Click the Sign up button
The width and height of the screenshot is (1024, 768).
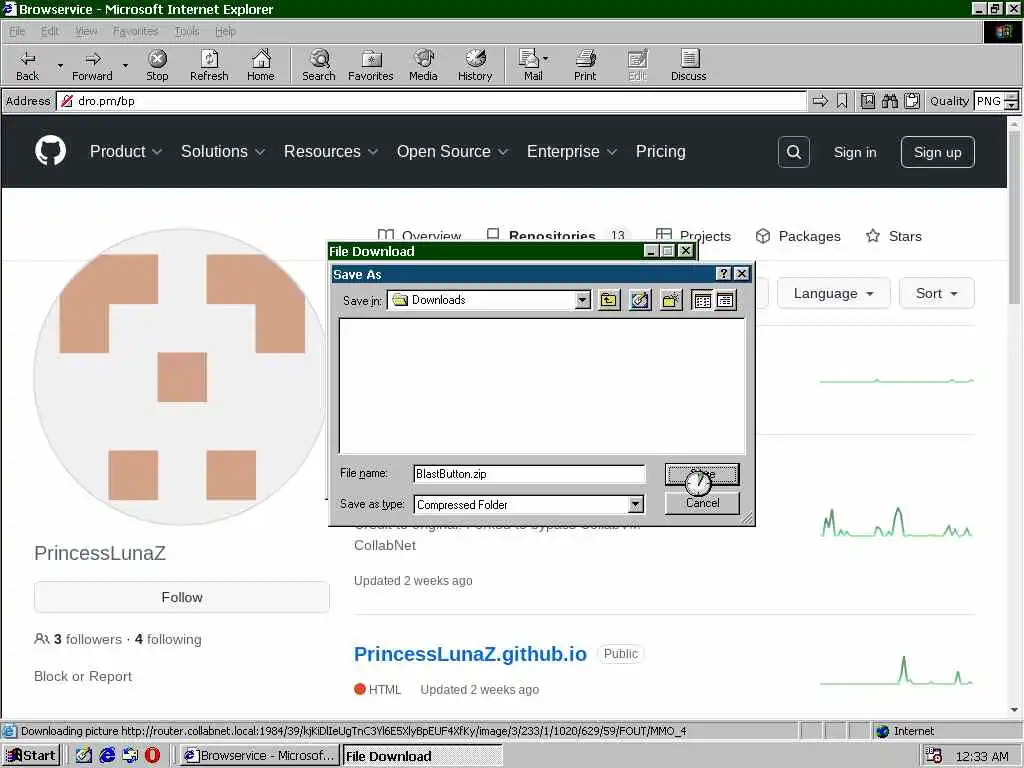point(937,152)
